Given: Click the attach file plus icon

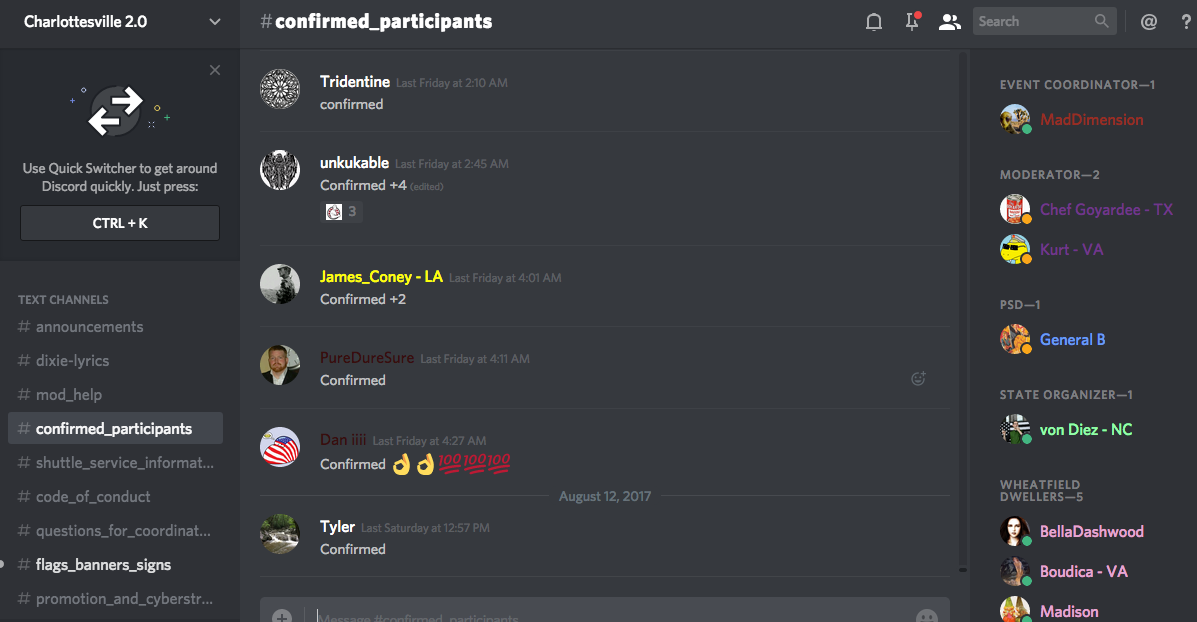Looking at the screenshot, I should point(282,616).
